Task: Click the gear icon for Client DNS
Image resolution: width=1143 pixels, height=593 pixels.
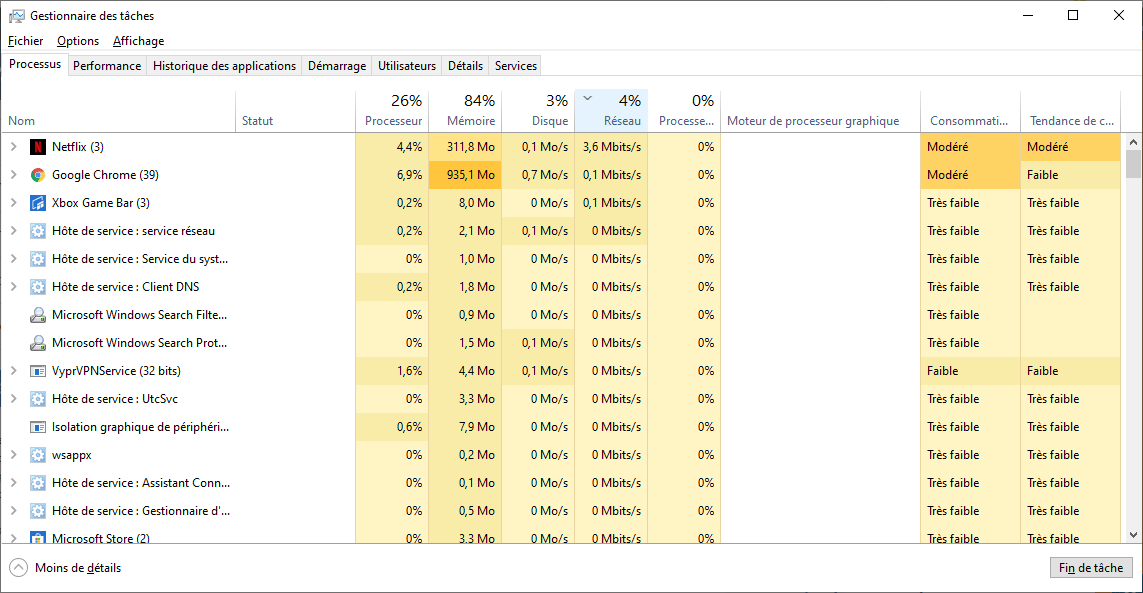Action: click(x=38, y=287)
